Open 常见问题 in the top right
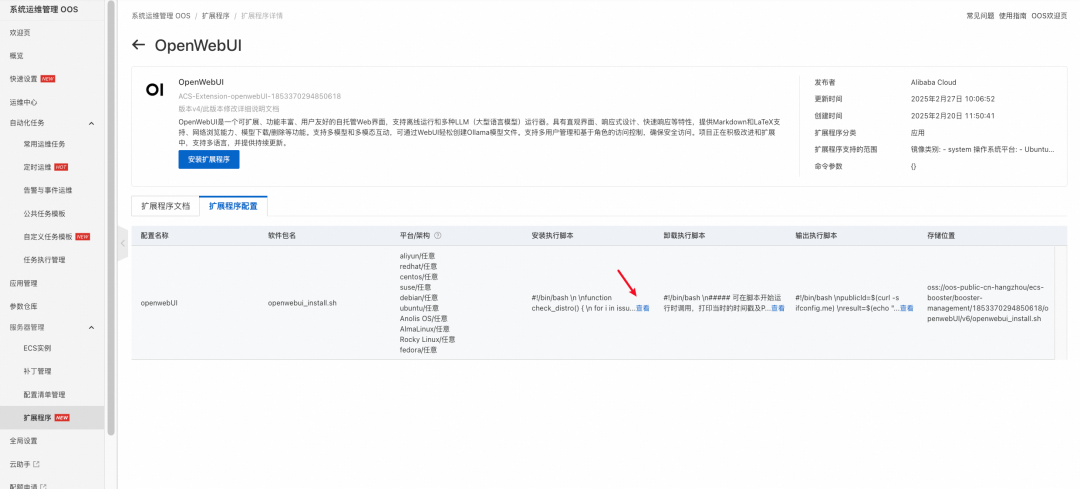The height and width of the screenshot is (489, 1080). [979, 15]
